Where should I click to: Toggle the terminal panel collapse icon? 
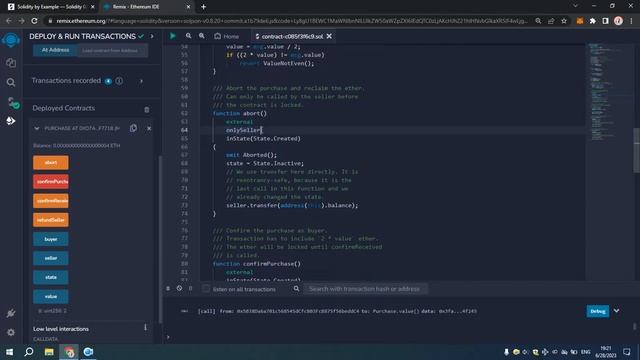168,288
